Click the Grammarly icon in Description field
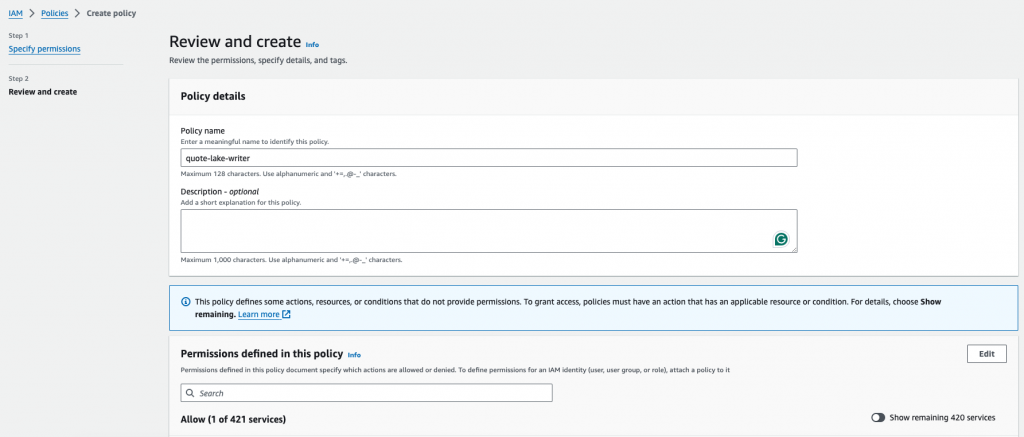Image resolution: width=1024 pixels, height=437 pixels. pos(781,239)
